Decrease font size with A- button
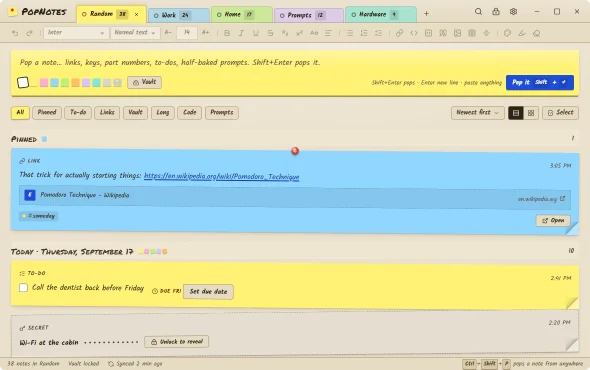 point(168,33)
